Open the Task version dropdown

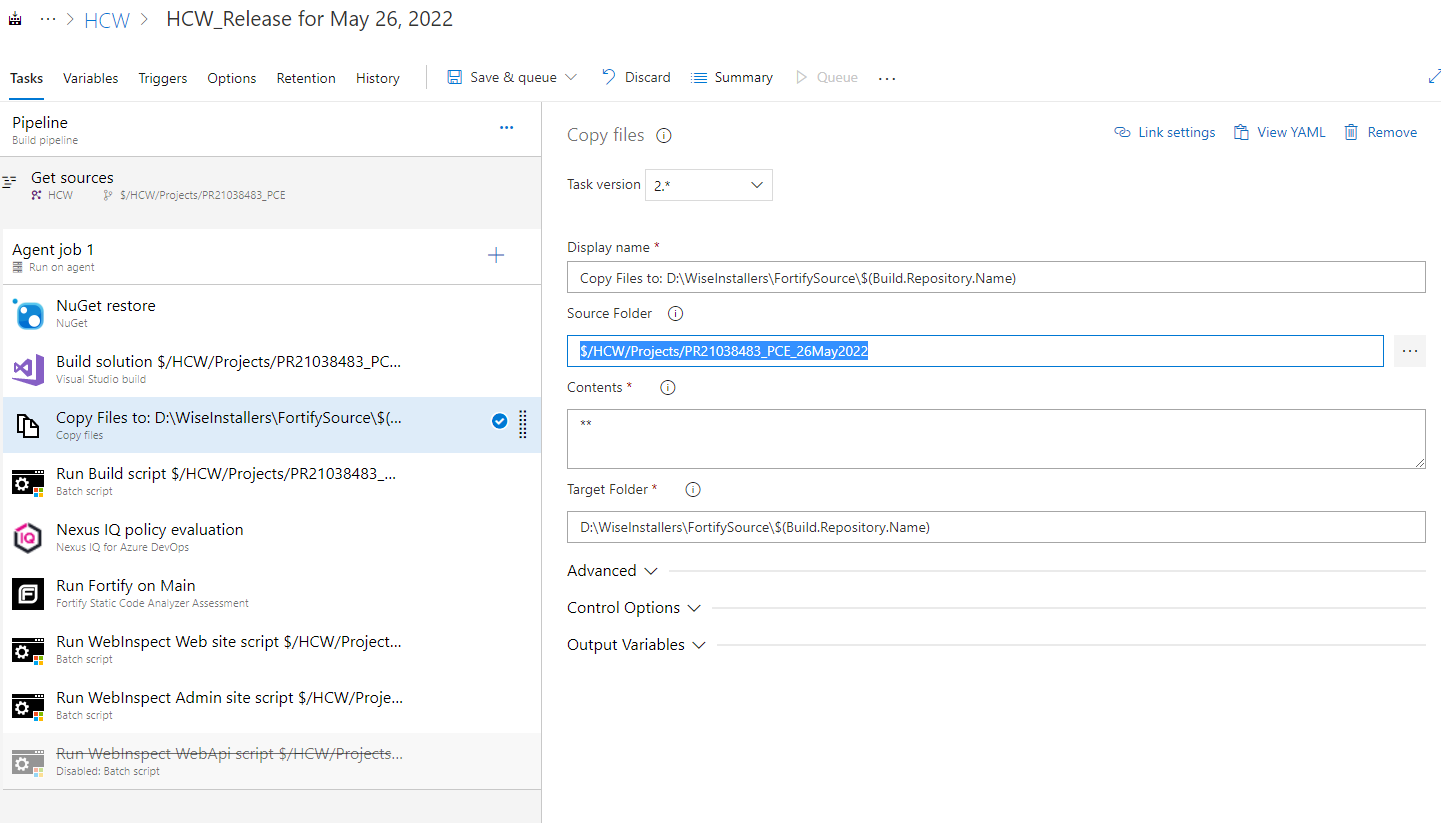709,185
